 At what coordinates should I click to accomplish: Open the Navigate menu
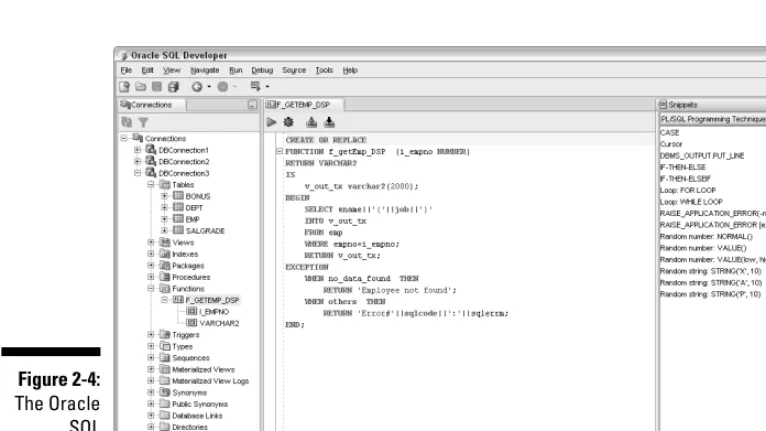click(x=205, y=70)
